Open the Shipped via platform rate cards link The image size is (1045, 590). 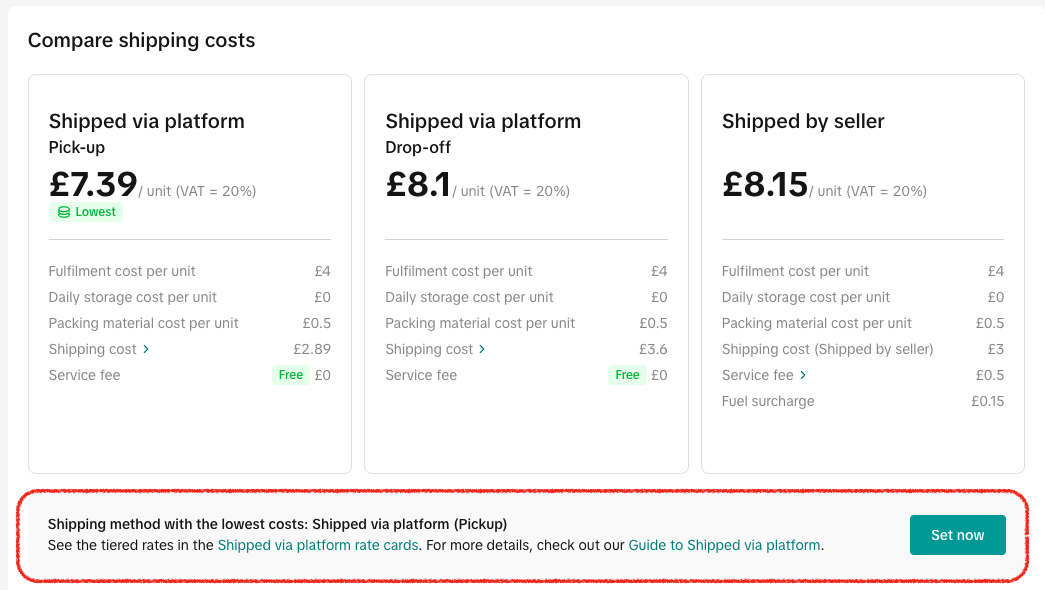(x=317, y=545)
